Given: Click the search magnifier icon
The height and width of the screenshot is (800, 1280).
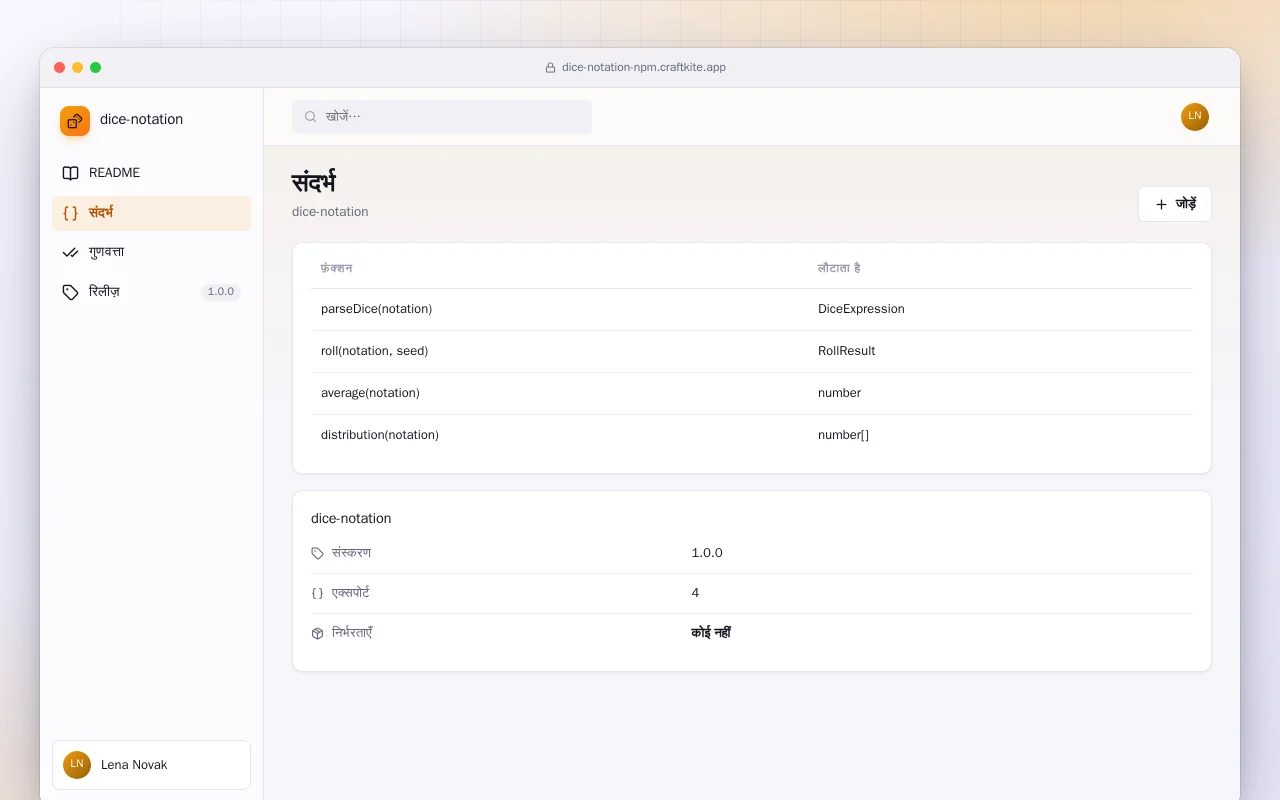Looking at the screenshot, I should [x=311, y=117].
